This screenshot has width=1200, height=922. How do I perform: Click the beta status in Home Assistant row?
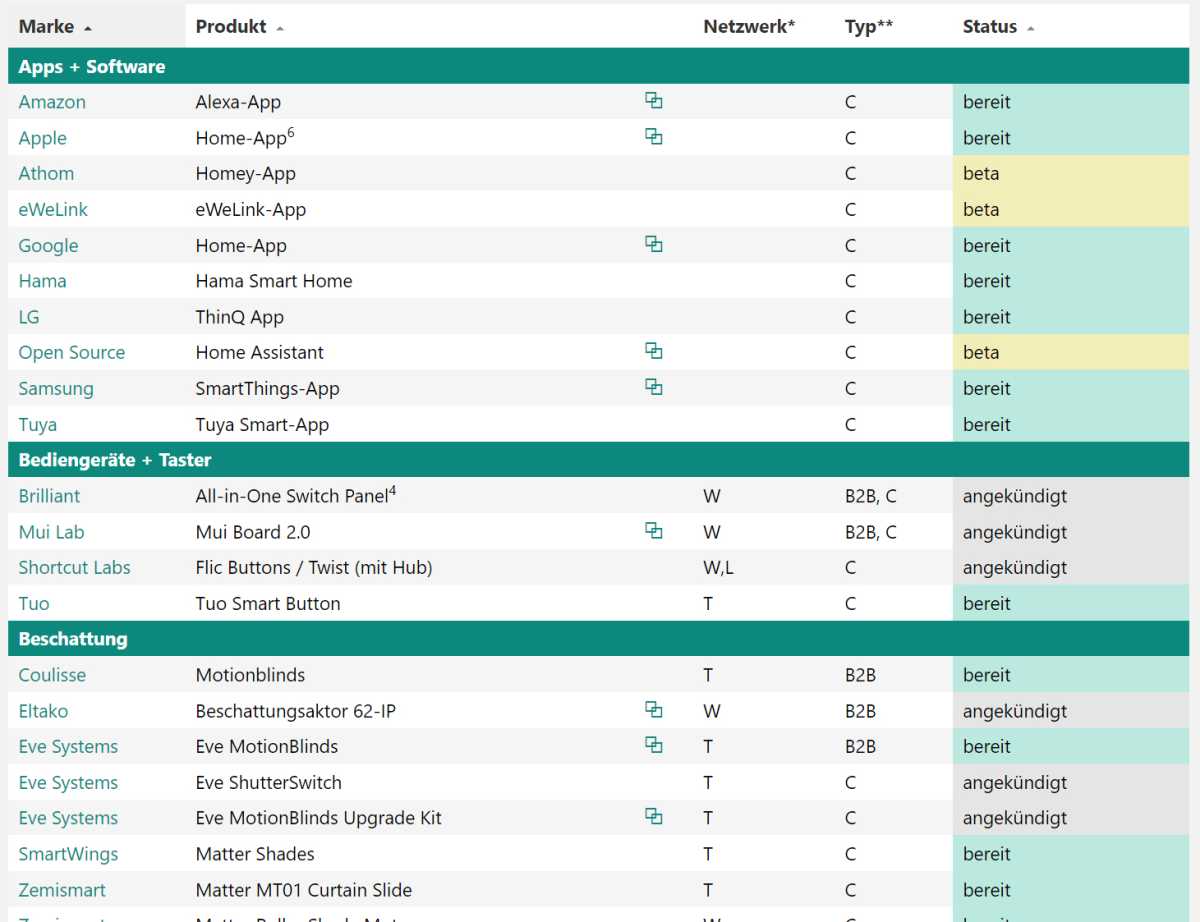(1071, 352)
